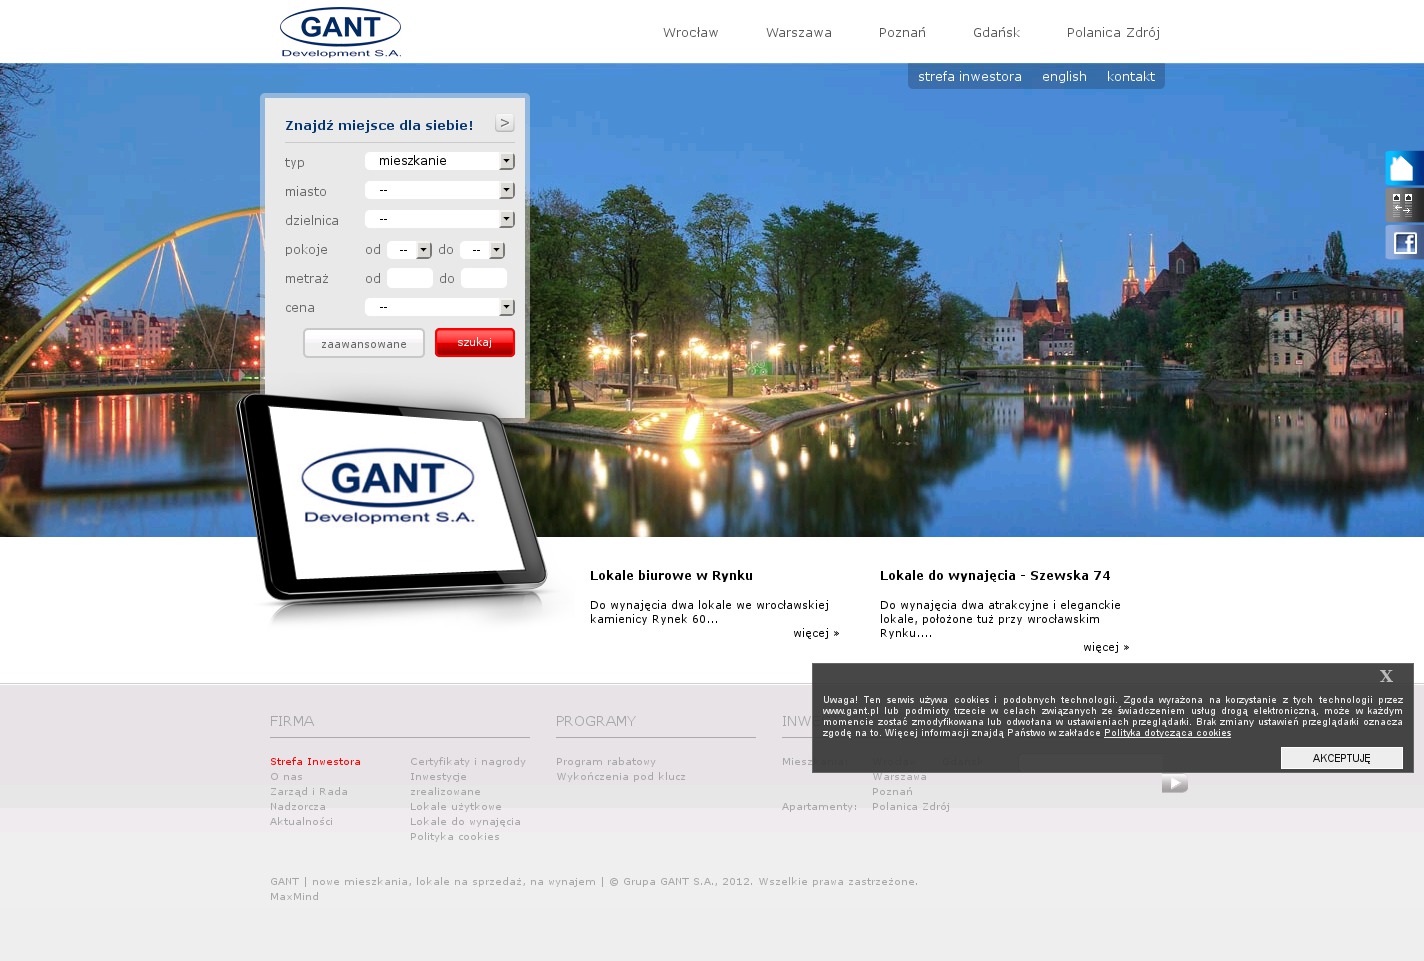Viewport: 1424px width, 961px height.
Task: Open the 'Lokale do wynajęcia - Szewska 74' headline
Action: 995,575
